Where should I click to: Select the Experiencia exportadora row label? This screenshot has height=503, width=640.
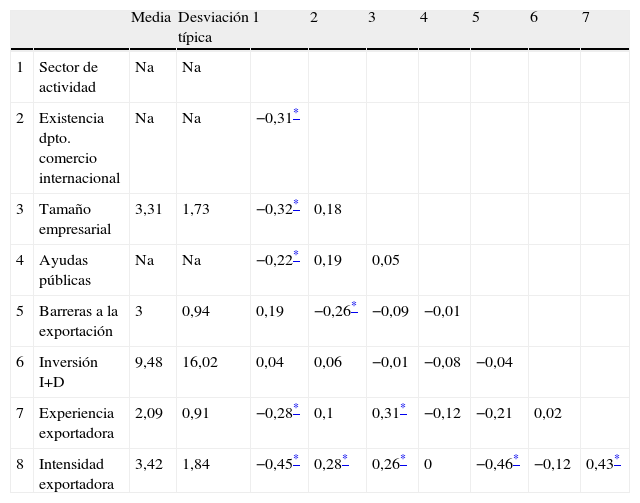[76, 423]
